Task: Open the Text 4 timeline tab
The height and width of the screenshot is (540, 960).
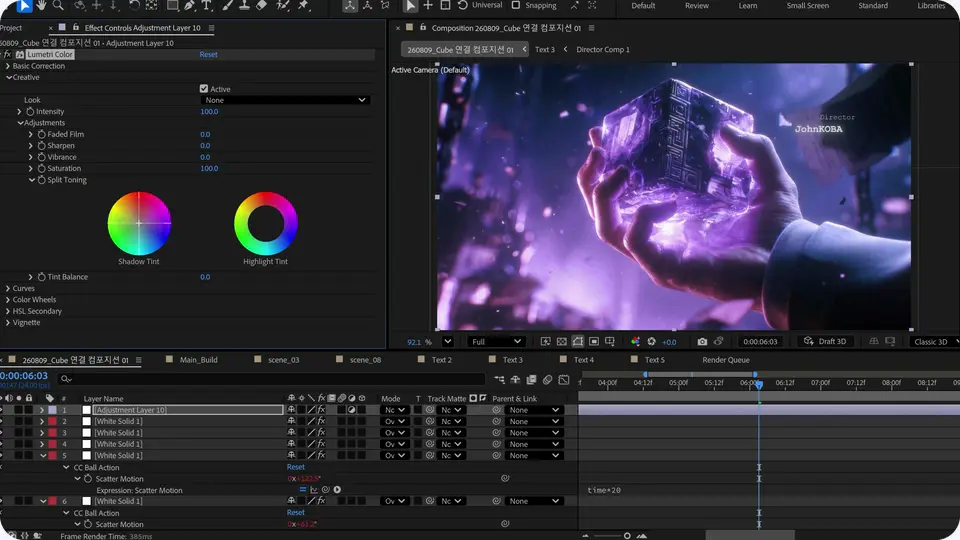Action: pyautogui.click(x=583, y=360)
